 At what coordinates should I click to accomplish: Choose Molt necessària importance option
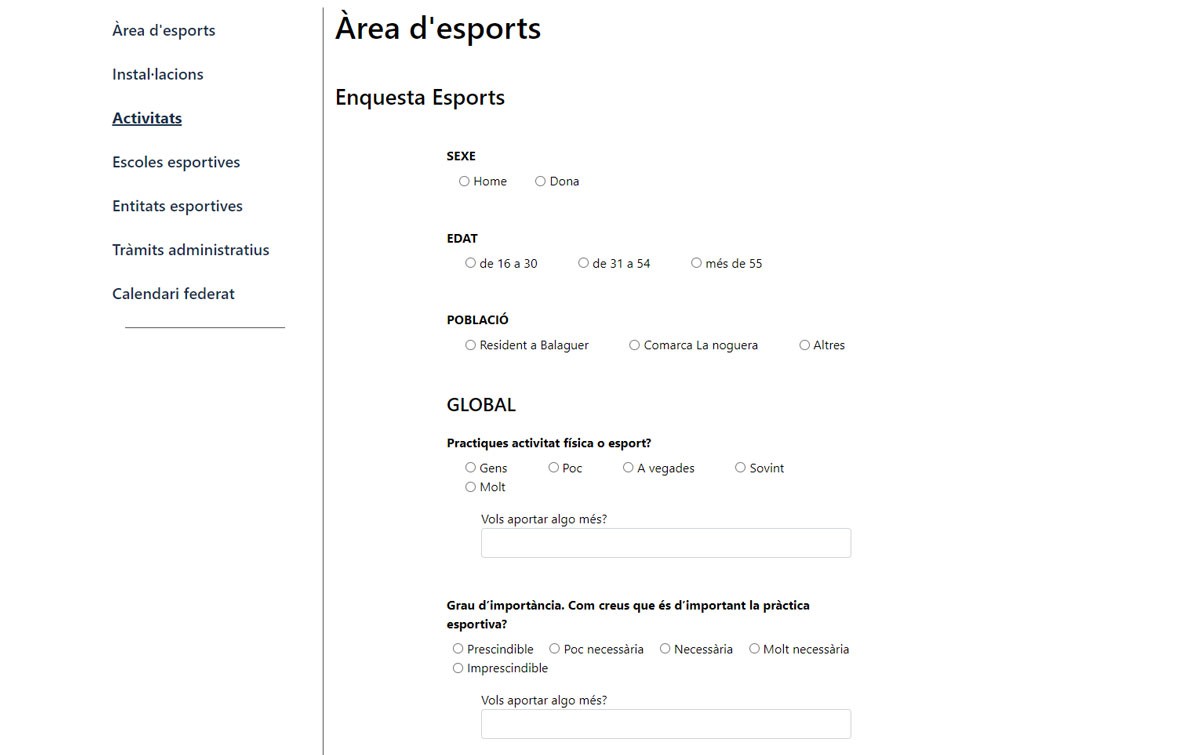click(x=754, y=649)
